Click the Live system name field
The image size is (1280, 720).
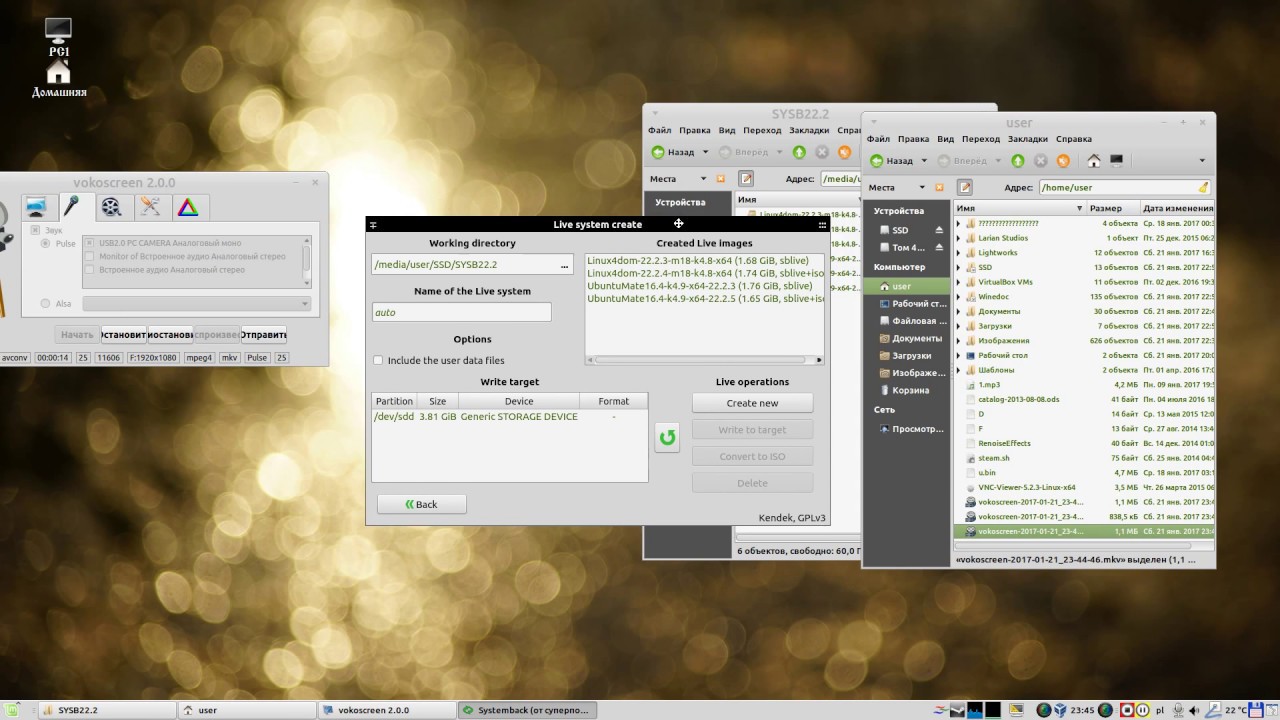tap(461, 312)
